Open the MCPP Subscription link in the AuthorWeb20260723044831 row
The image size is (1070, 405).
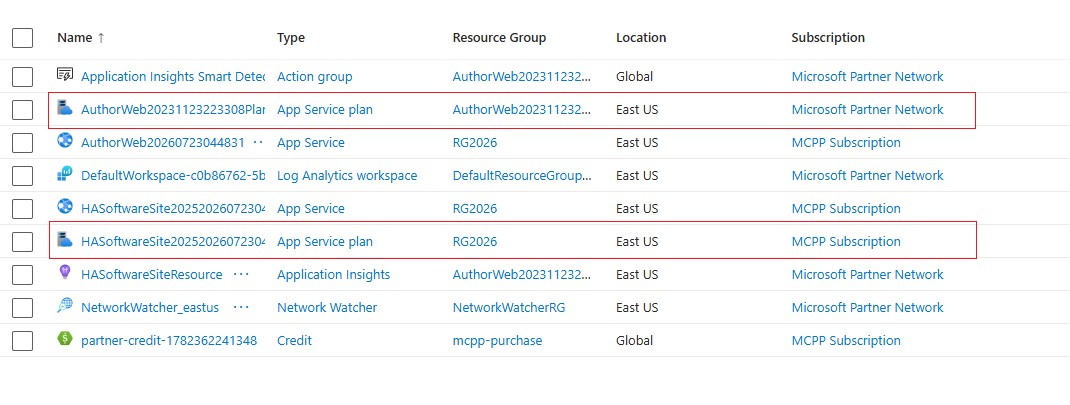pos(846,143)
